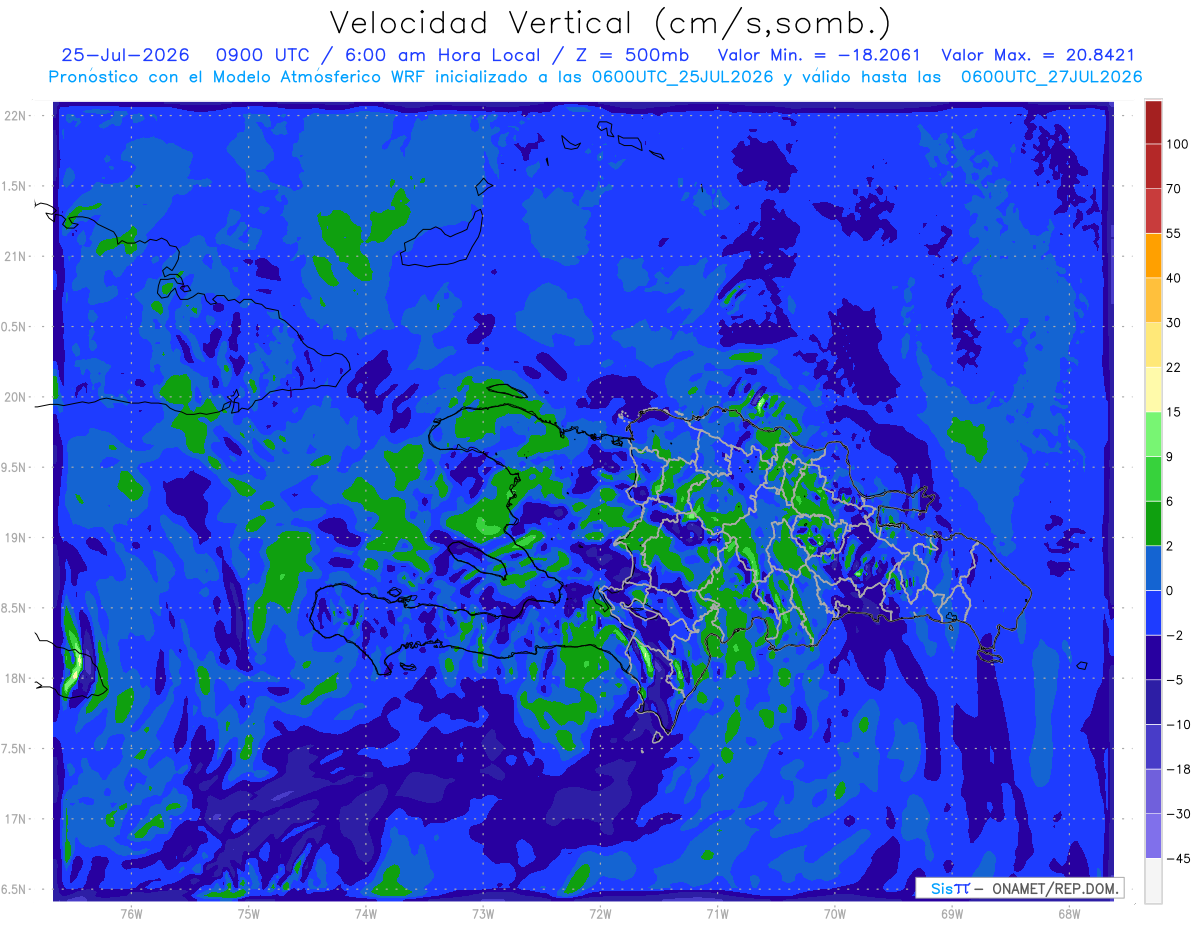
Task: Pick the white swatch below -45
Action: click(1153, 881)
